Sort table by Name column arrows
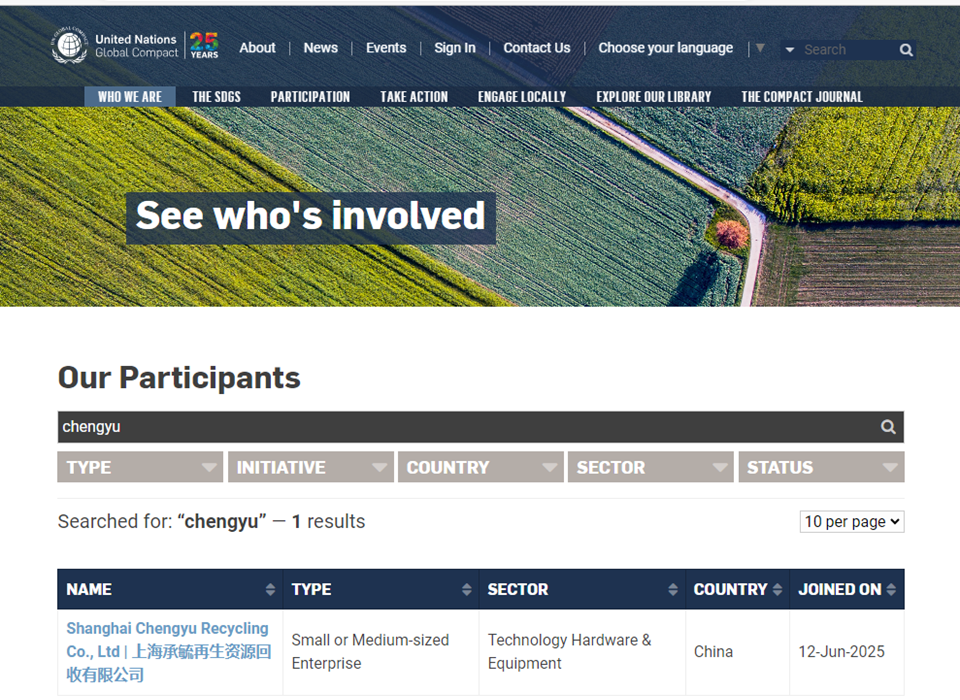Viewport: 960px width, 700px height. 270,589
